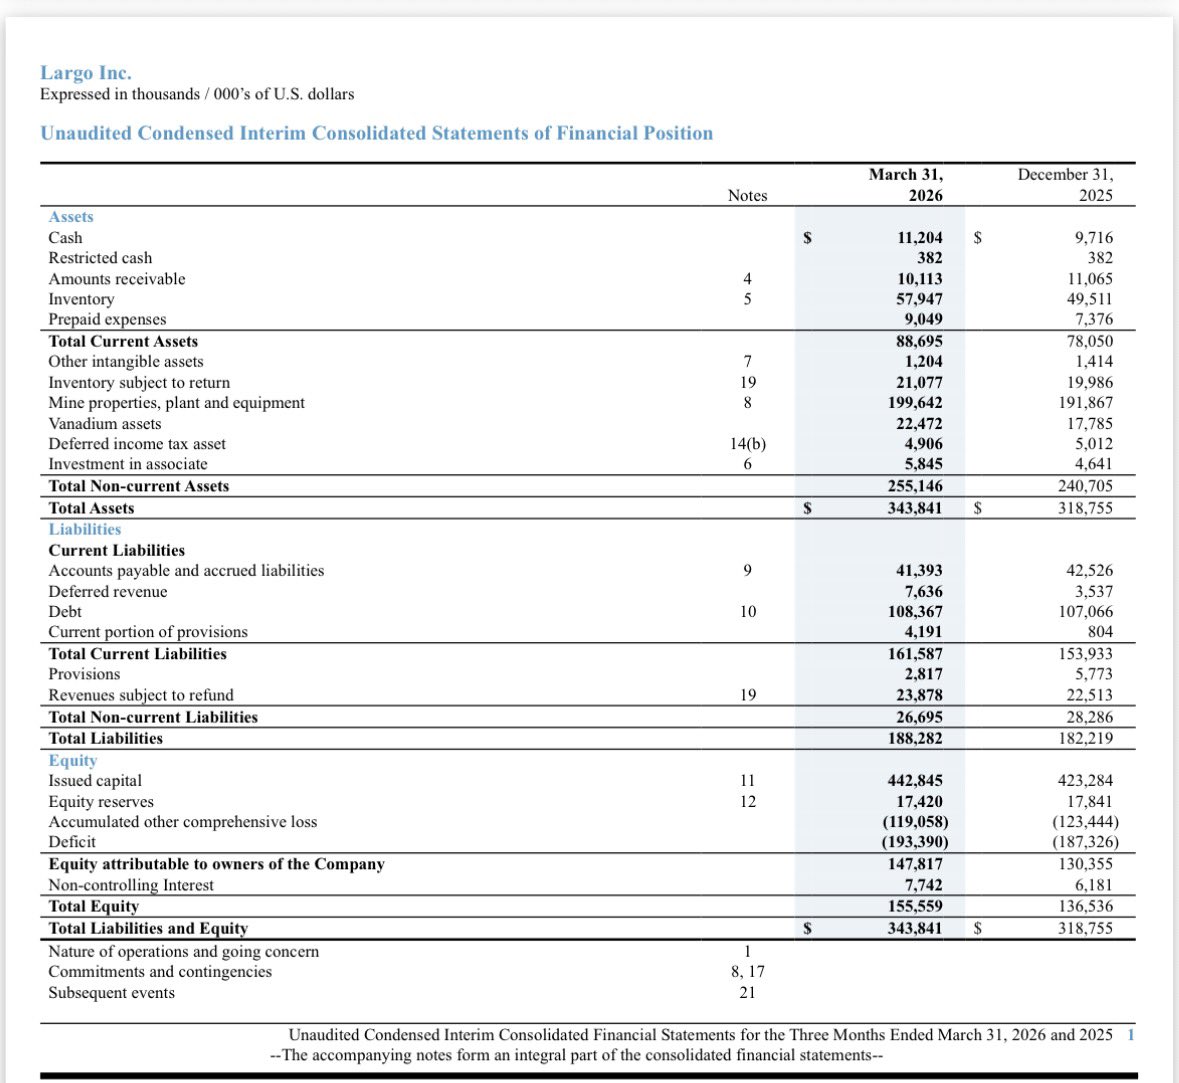Click 'Nature of operations and going concern' label
The width and height of the screenshot is (1179, 1083).
[183, 952]
